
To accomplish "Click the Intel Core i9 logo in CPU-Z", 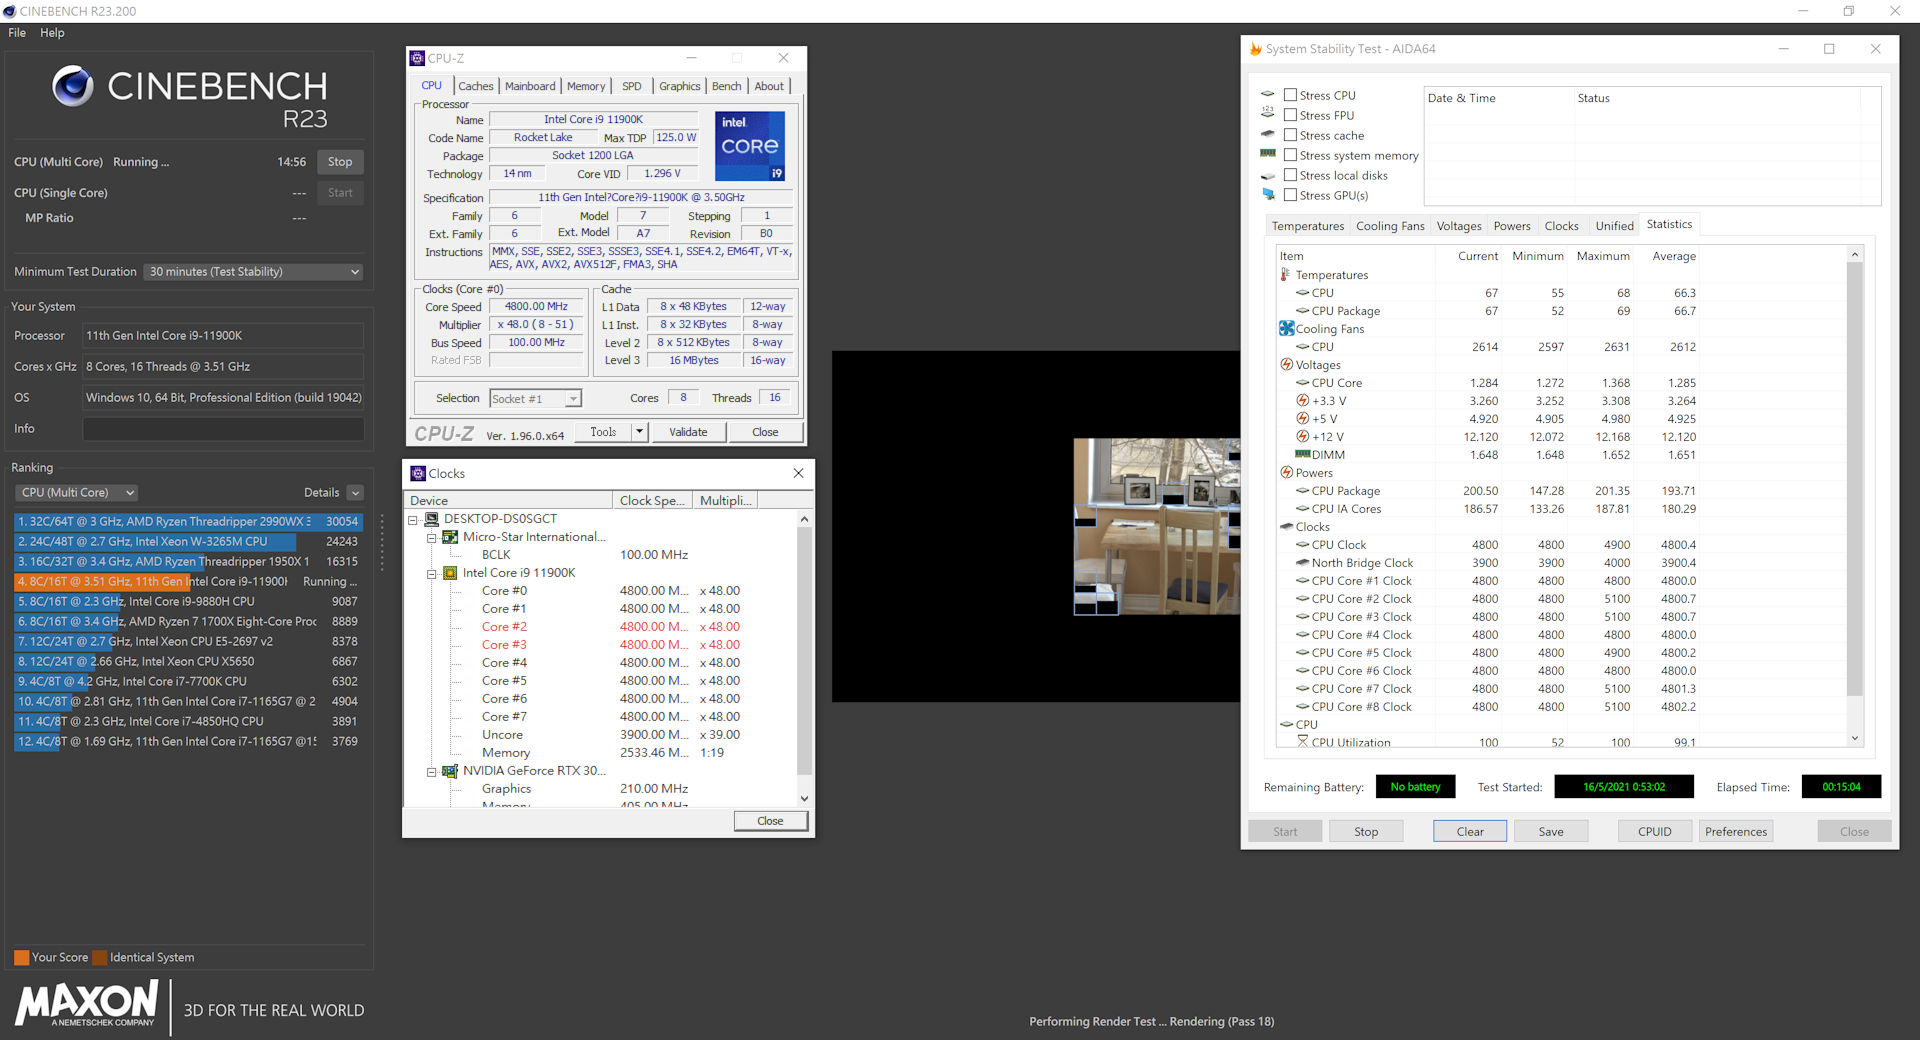I will (750, 146).
